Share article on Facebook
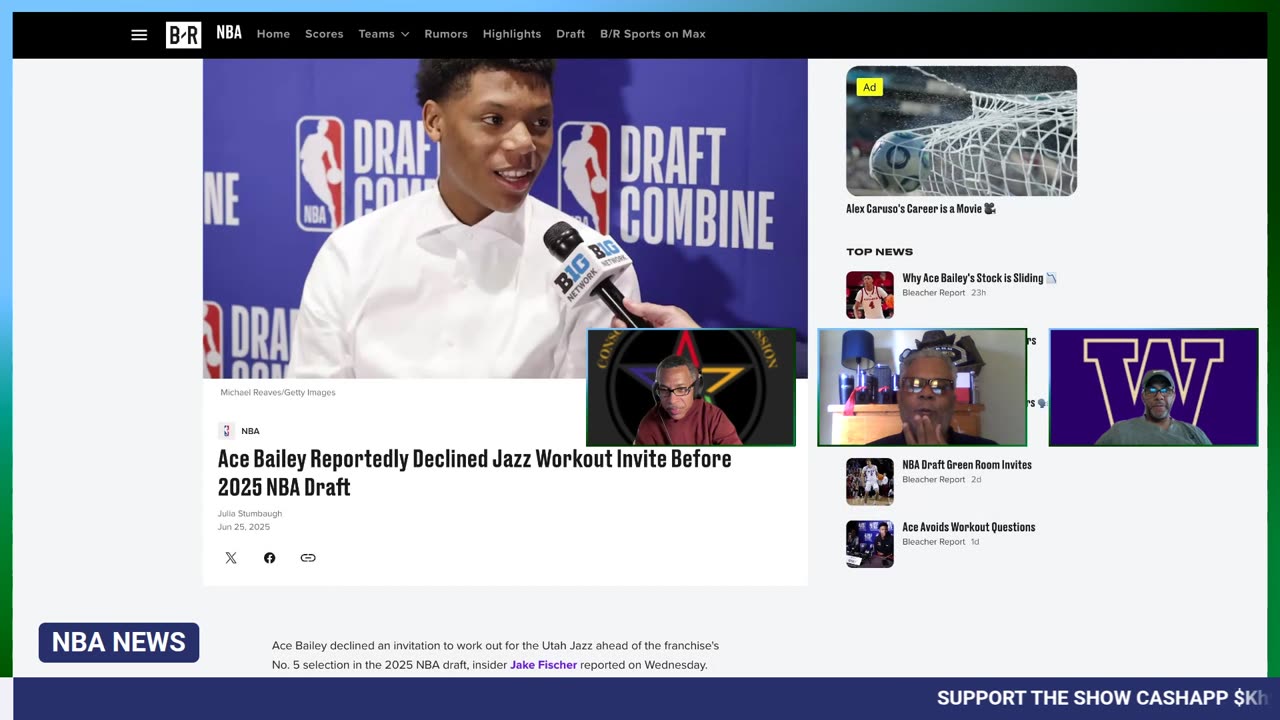This screenshot has width=1280, height=720. [269, 558]
